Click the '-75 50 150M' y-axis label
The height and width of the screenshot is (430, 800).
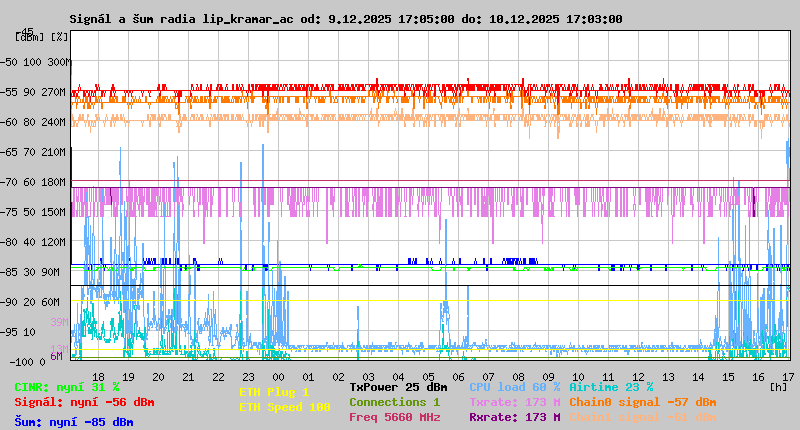tap(34, 212)
